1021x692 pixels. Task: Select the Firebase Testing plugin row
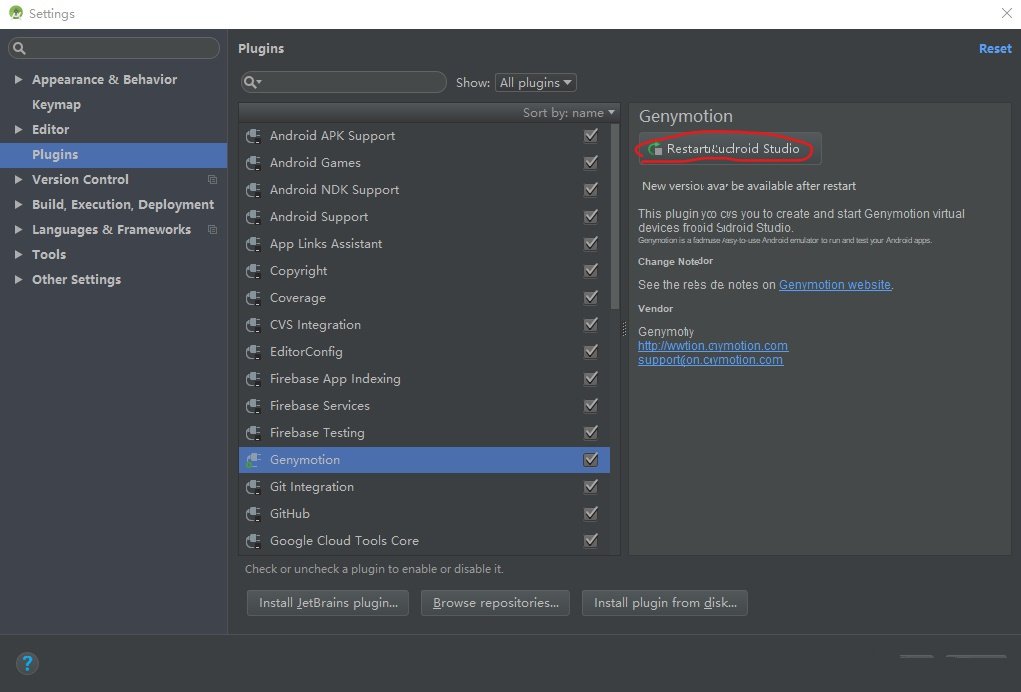coord(424,433)
